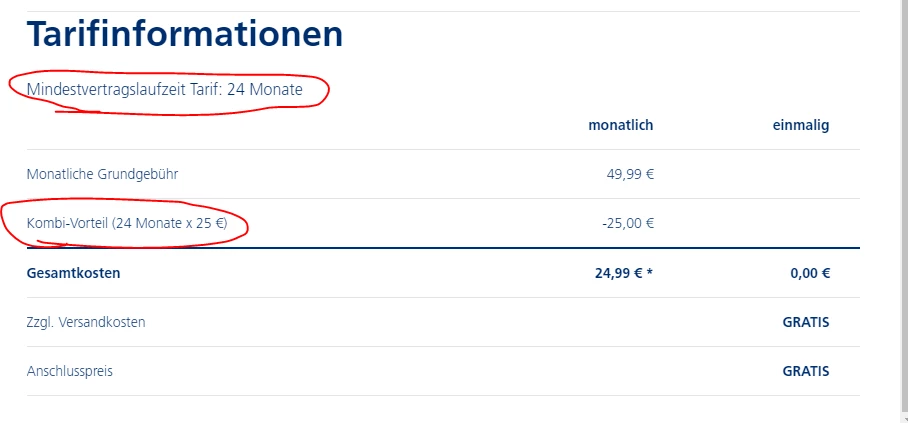Click the -25,00 € discount value

(x=628, y=223)
